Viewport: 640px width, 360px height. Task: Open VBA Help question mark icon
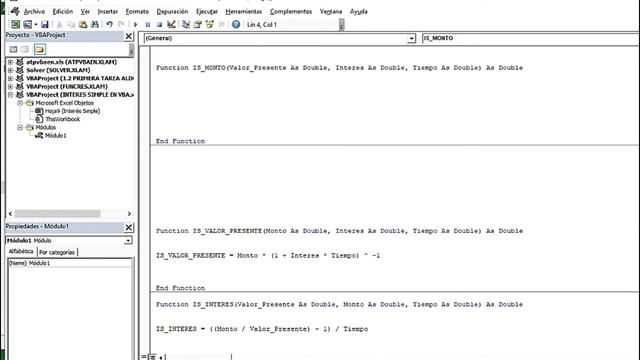236,24
